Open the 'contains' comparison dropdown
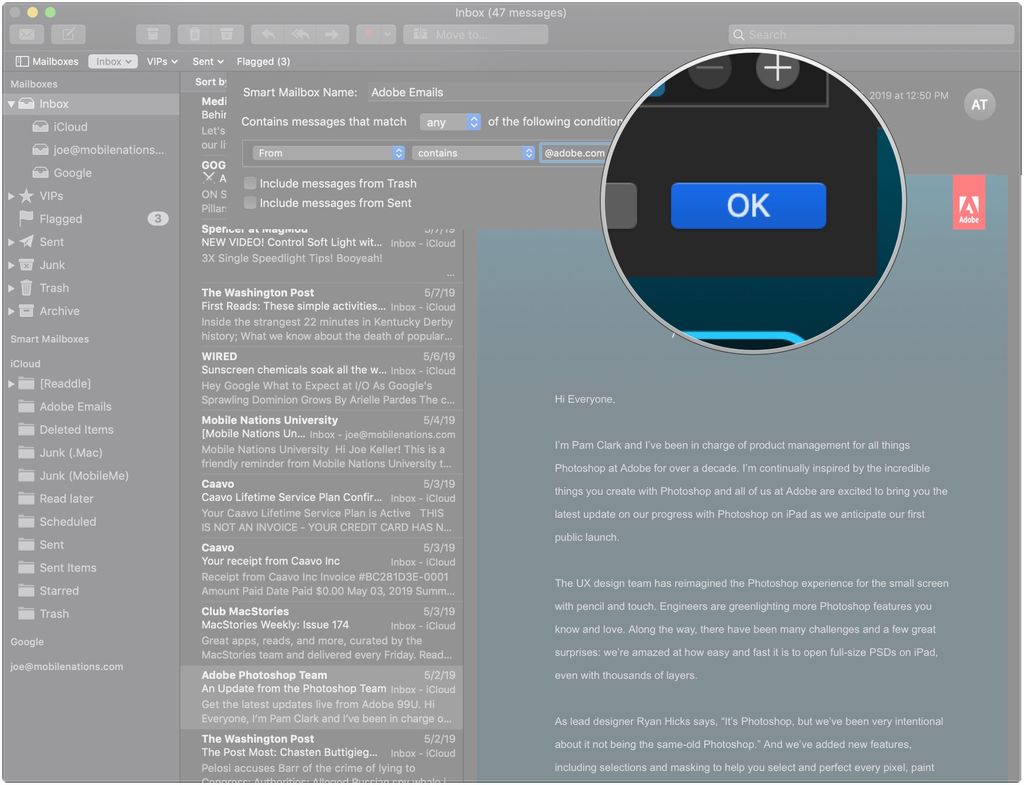The height and width of the screenshot is (785, 1024). click(473, 152)
